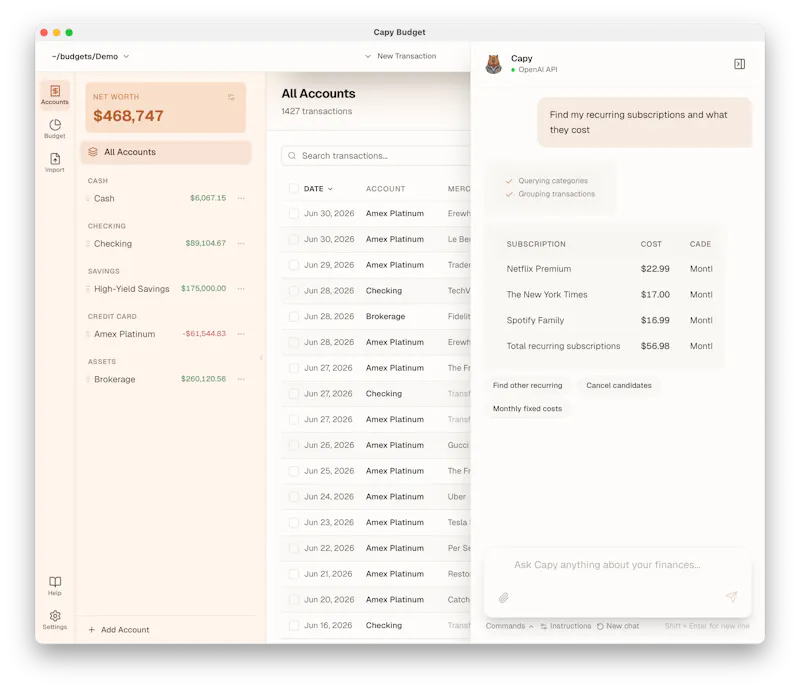Screen dimensions: 800x690
Task: Send the message with paper plane icon
Action: coord(732,597)
